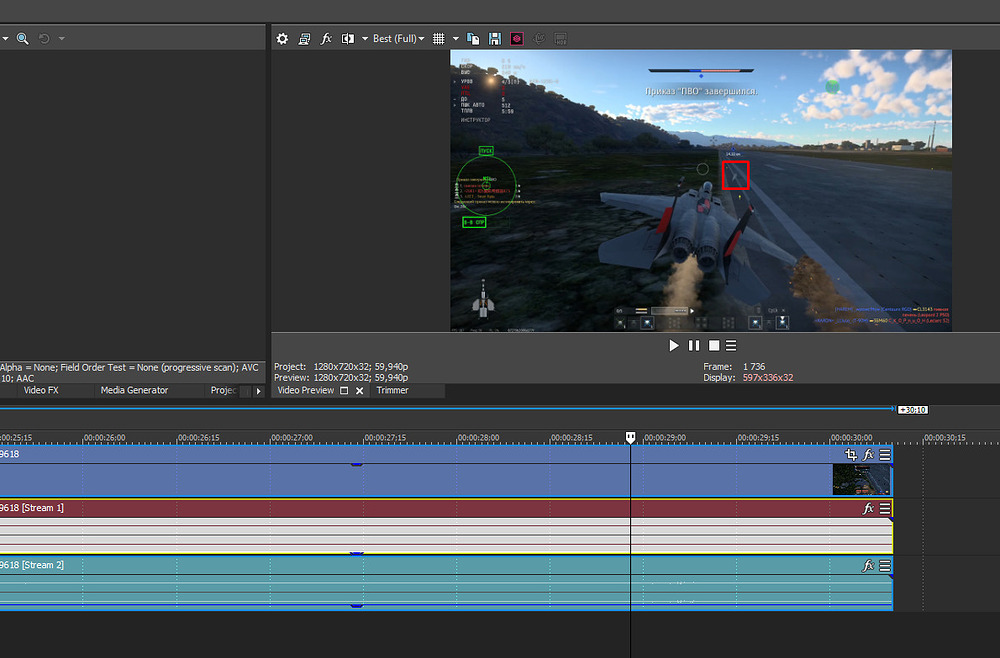
Task: Click the Video Output FX icon
Action: 326,39
